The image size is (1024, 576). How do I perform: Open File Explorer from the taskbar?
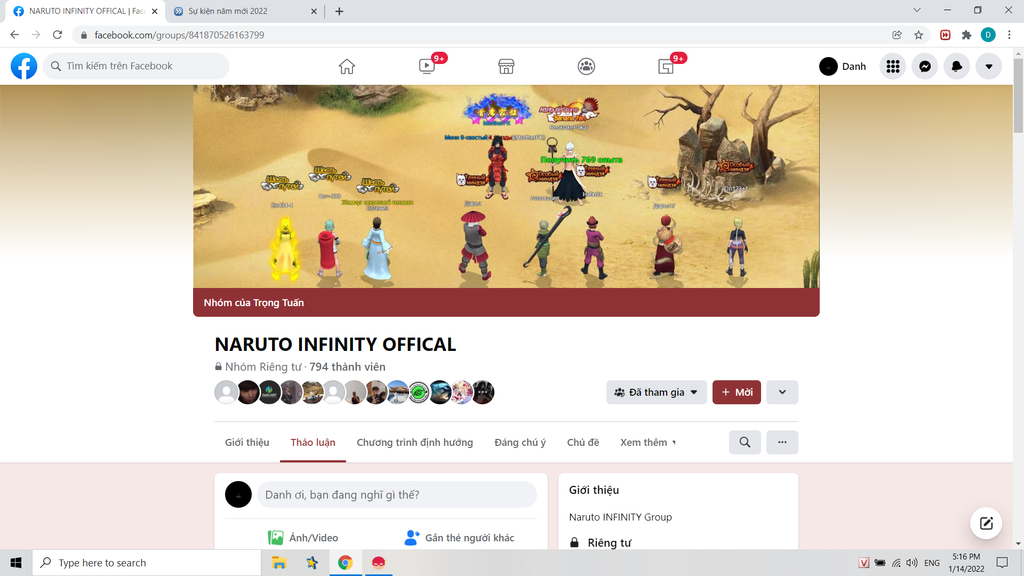(x=279, y=562)
